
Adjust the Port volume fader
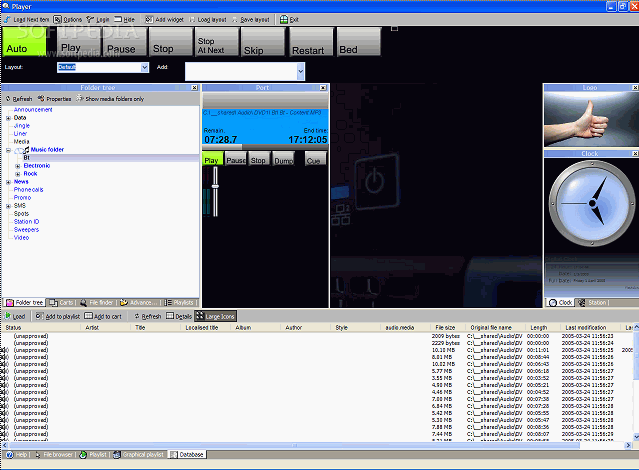point(215,186)
